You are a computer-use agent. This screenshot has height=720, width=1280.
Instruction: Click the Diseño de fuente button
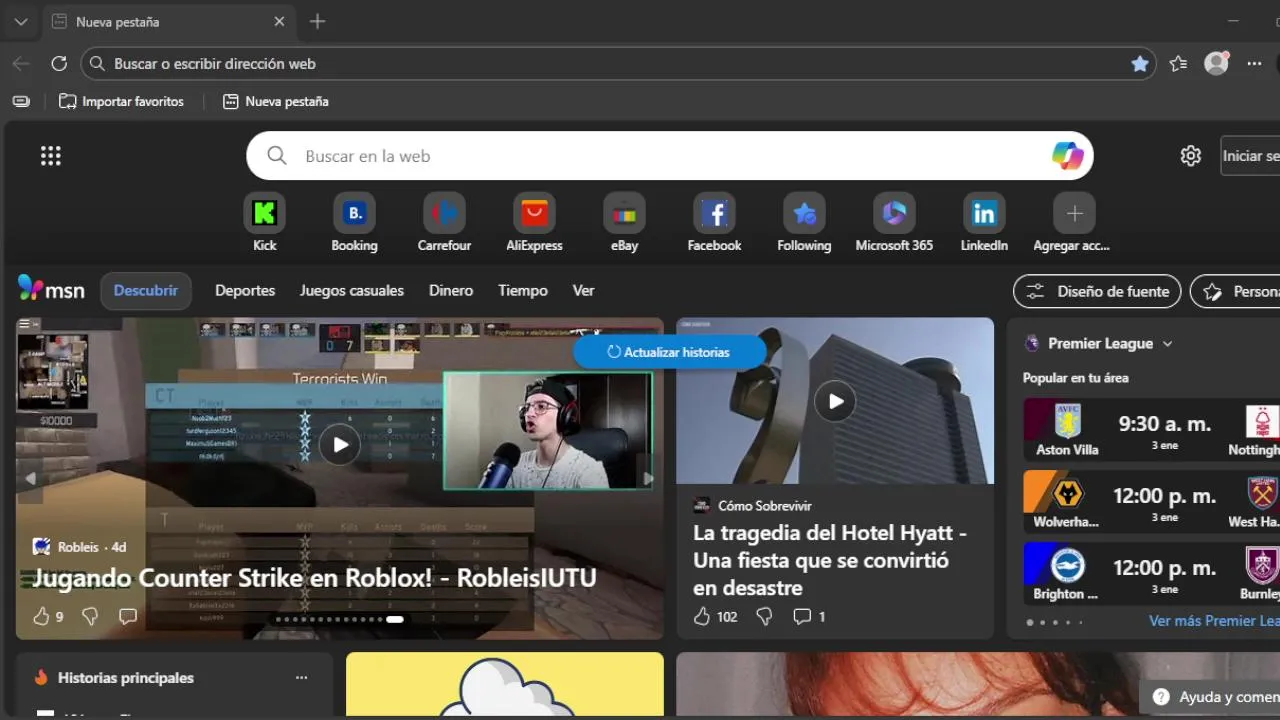click(x=1097, y=291)
